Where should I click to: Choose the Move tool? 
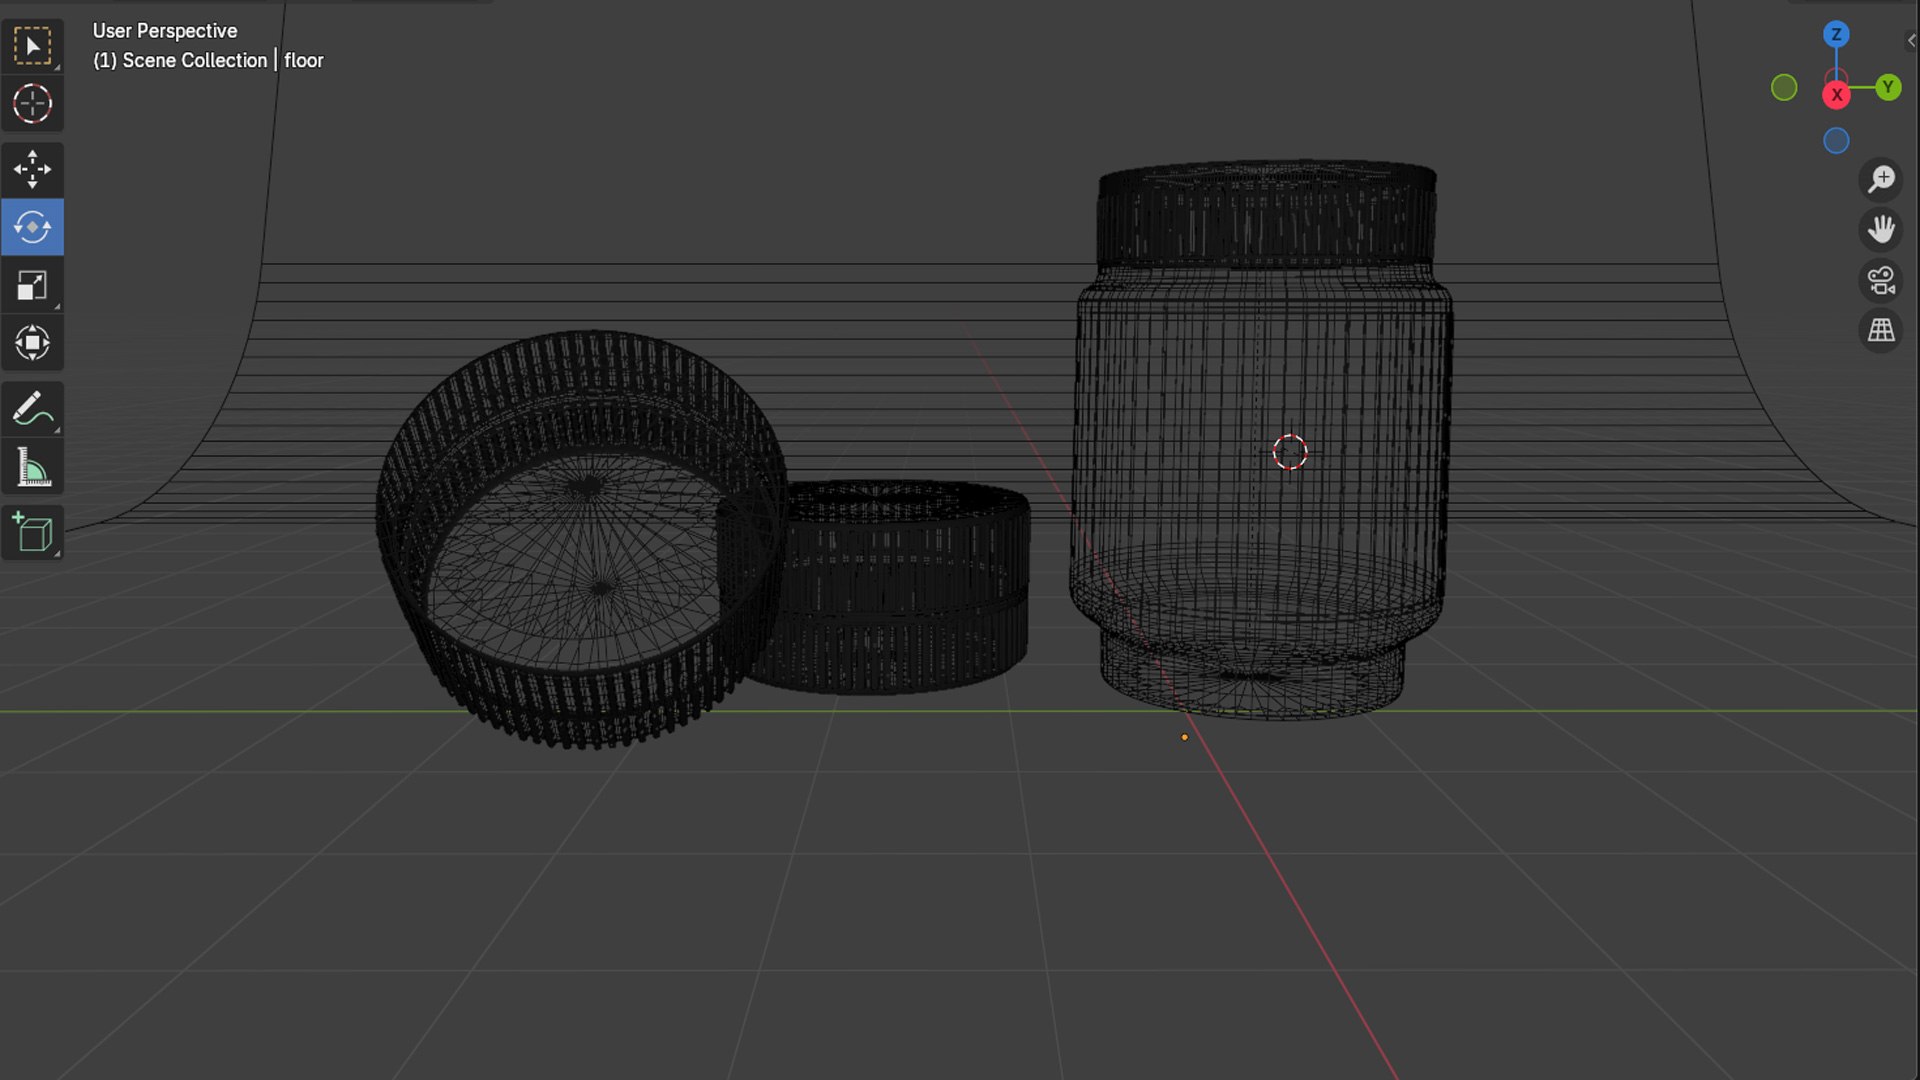click(x=32, y=169)
